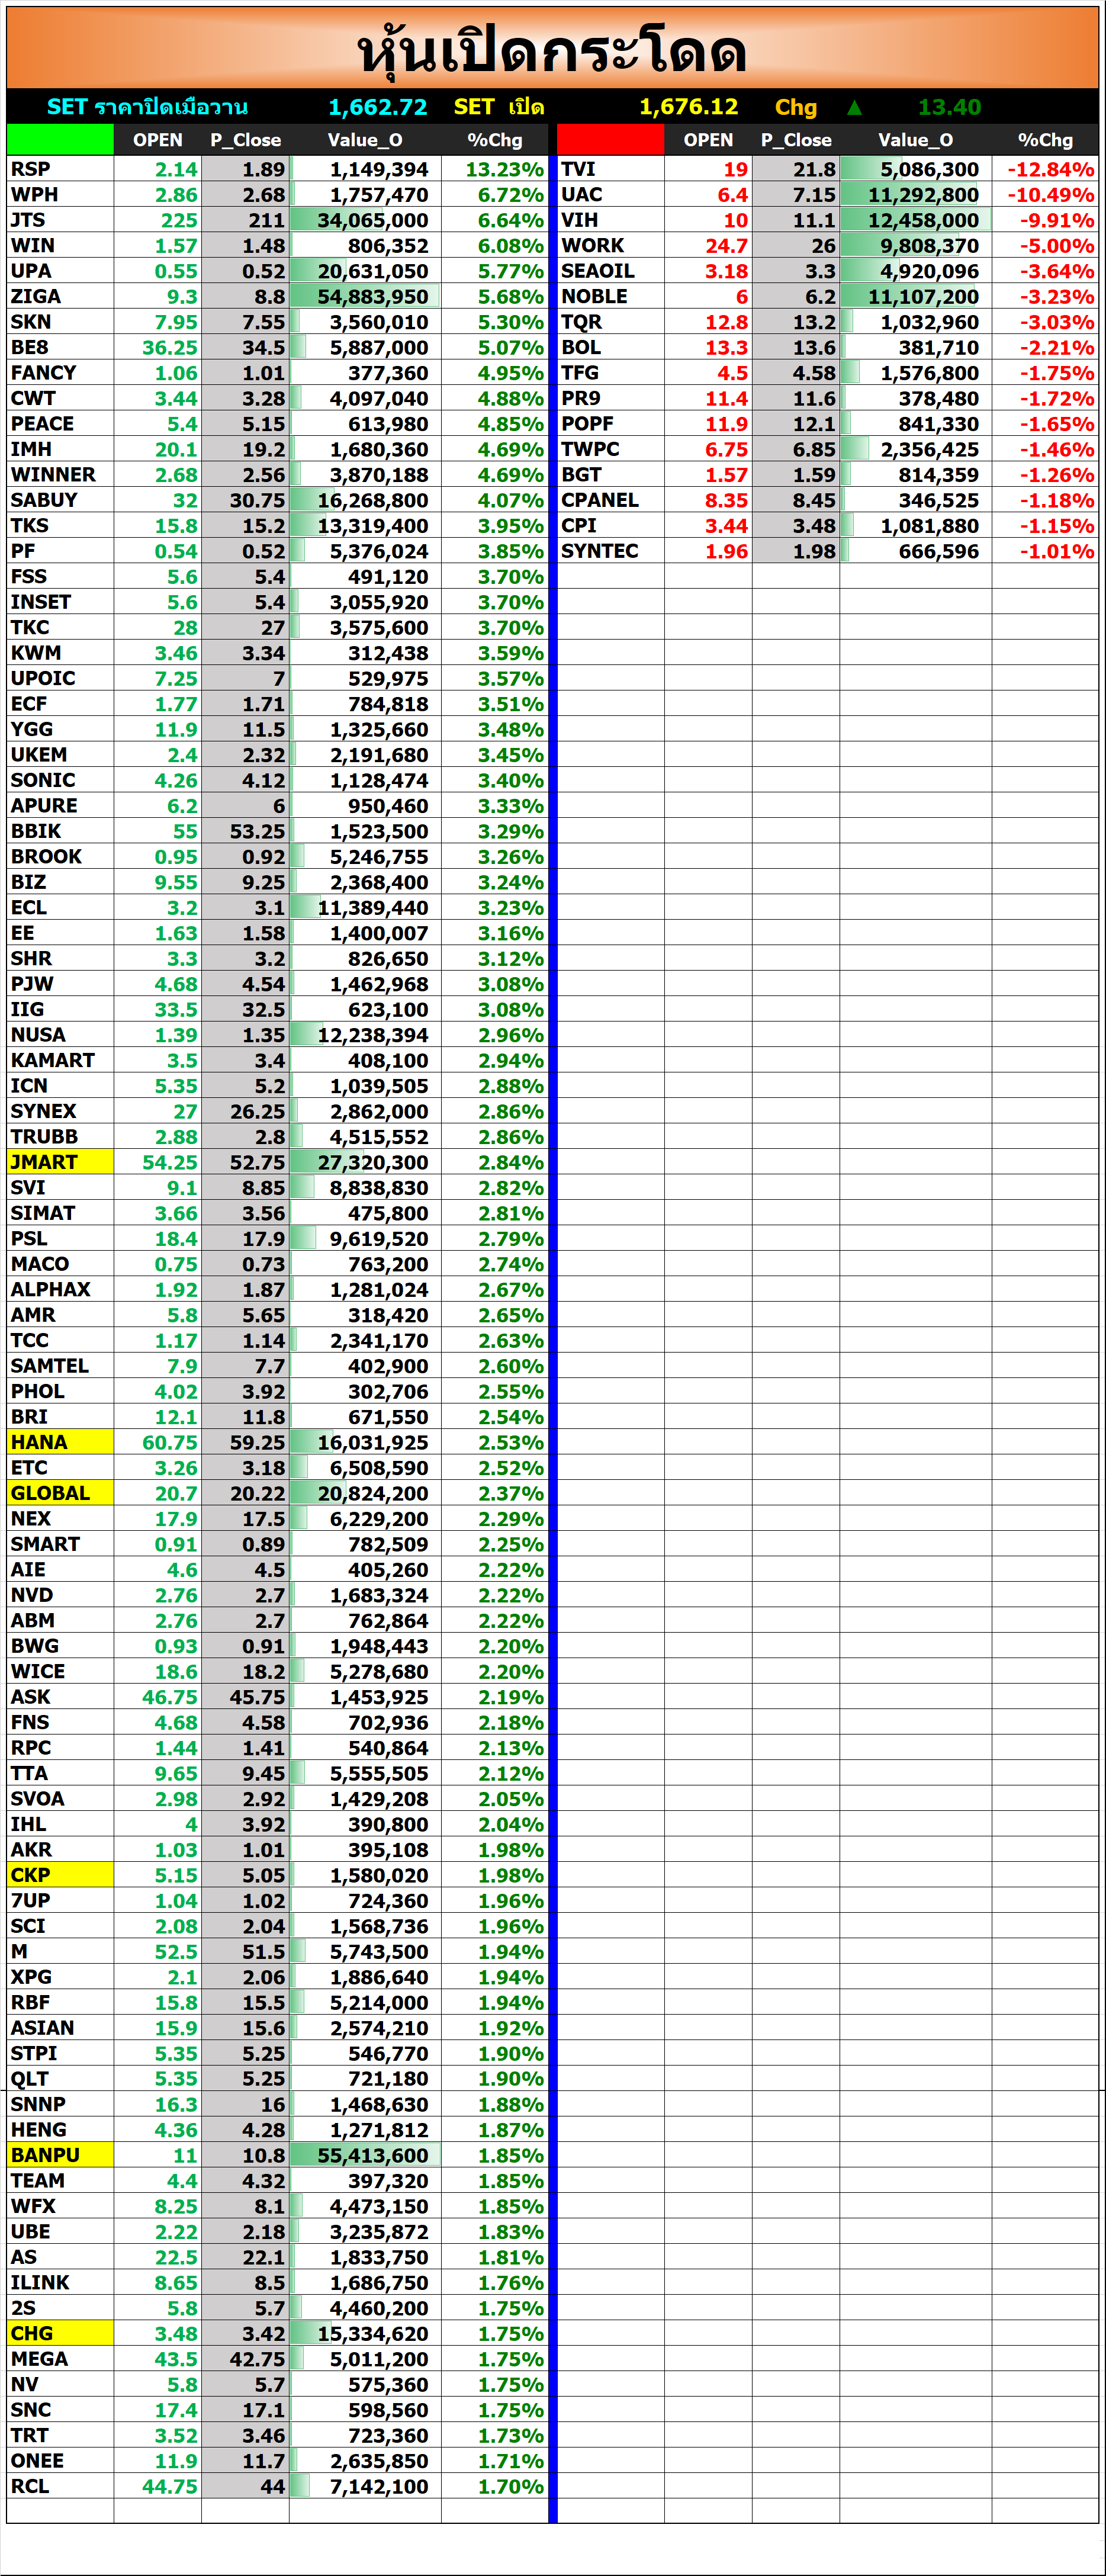Click the Value_O header in gainers table
This screenshot has height=2576, width=1106.
tap(365, 140)
